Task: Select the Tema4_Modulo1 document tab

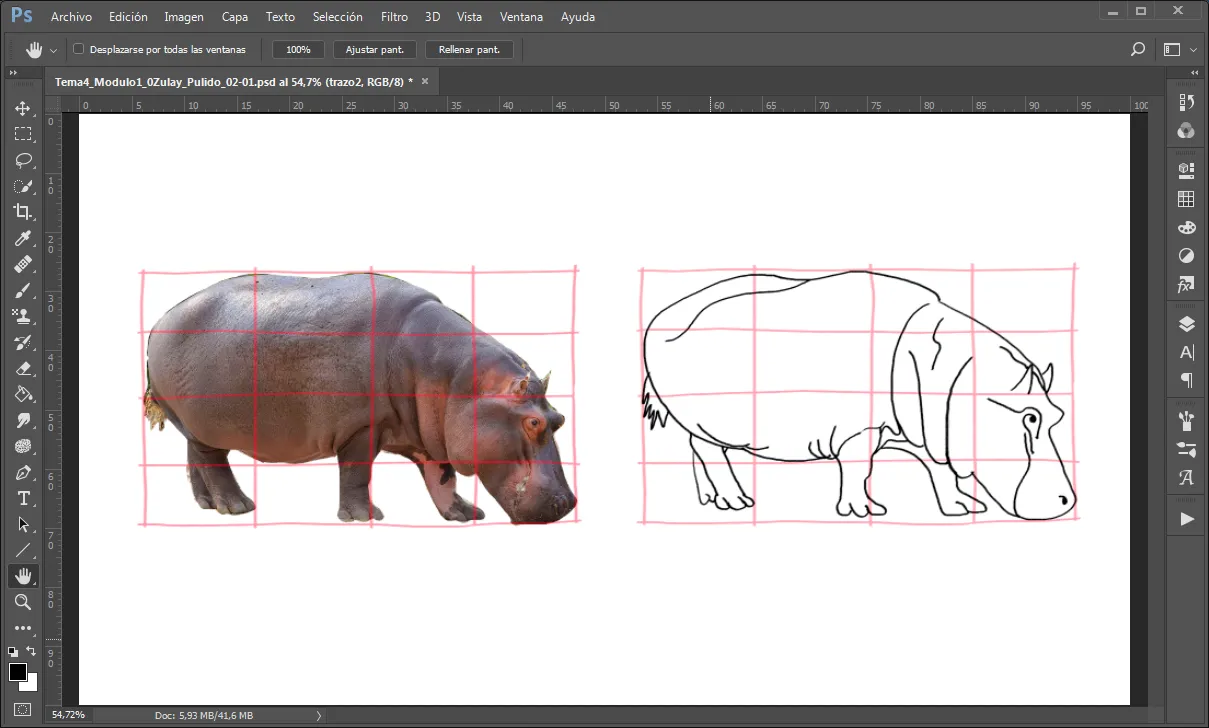Action: point(240,81)
